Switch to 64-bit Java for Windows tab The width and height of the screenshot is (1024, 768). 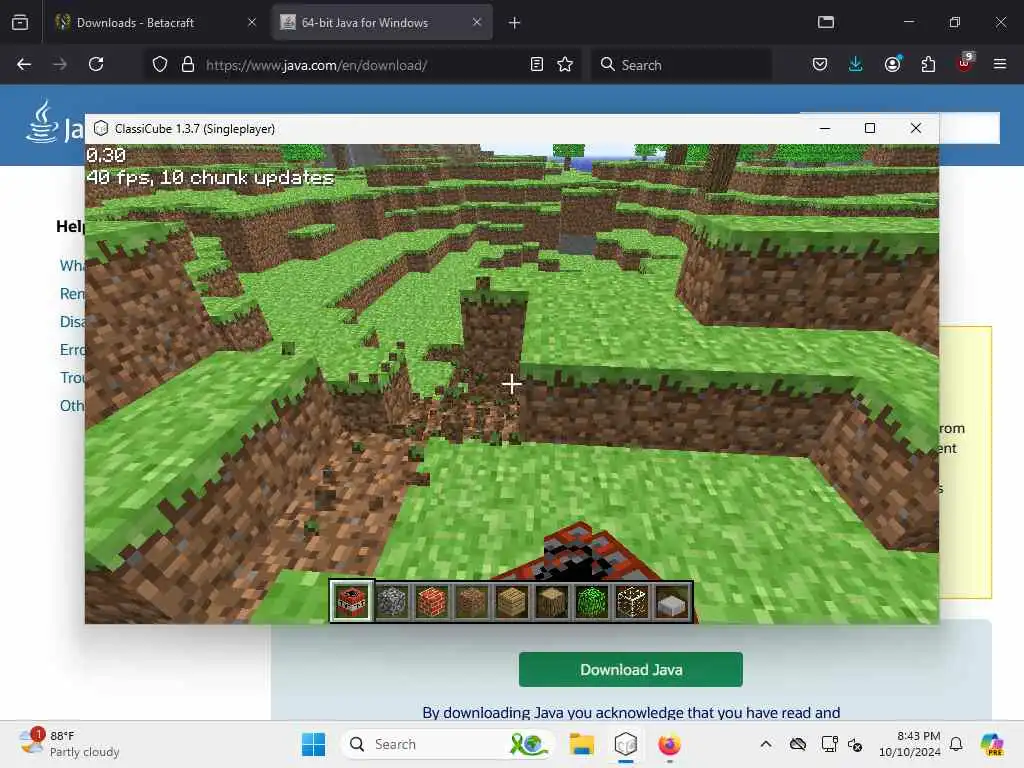click(382, 22)
